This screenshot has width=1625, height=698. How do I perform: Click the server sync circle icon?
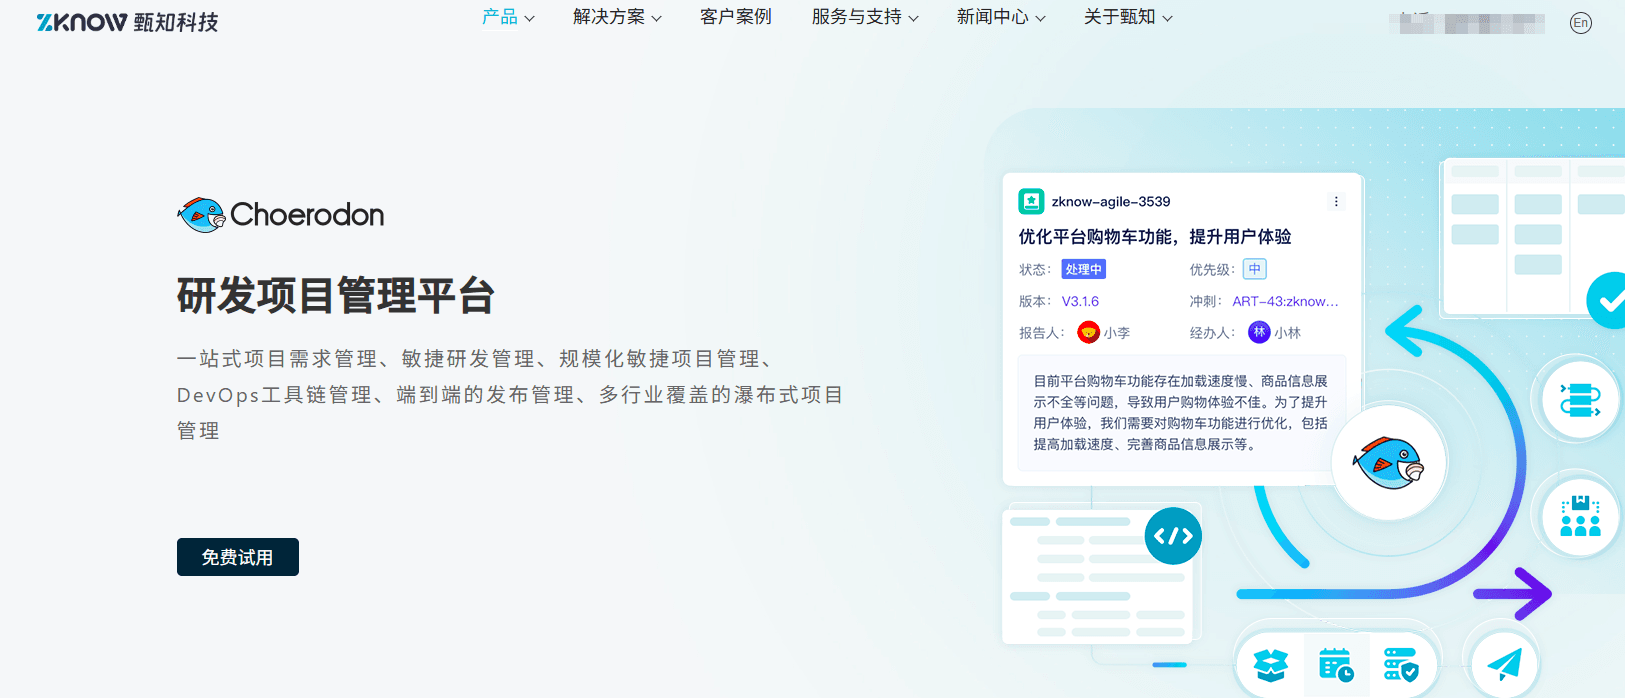click(1579, 400)
